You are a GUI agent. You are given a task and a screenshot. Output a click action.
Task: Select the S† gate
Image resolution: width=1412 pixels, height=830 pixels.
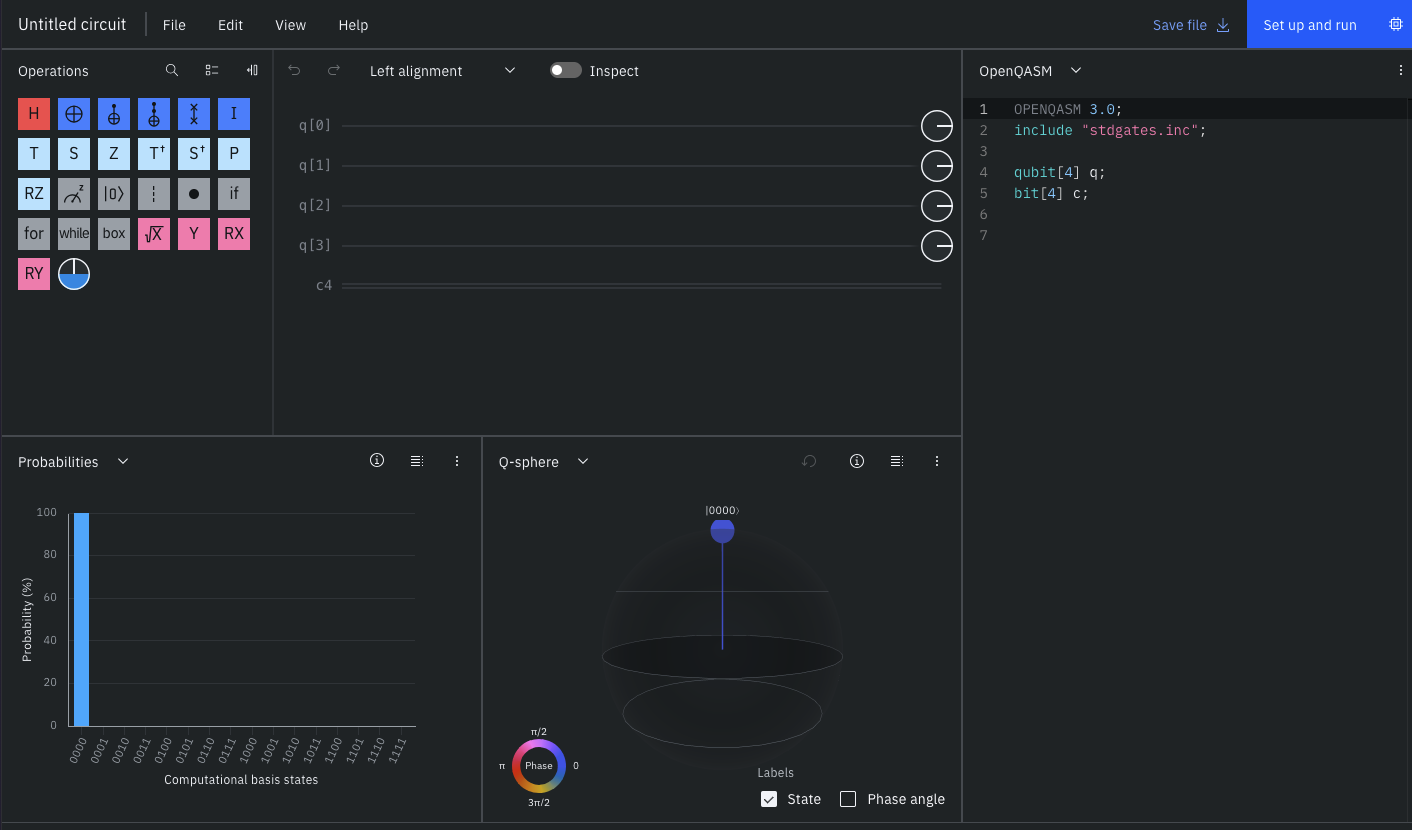(x=194, y=154)
